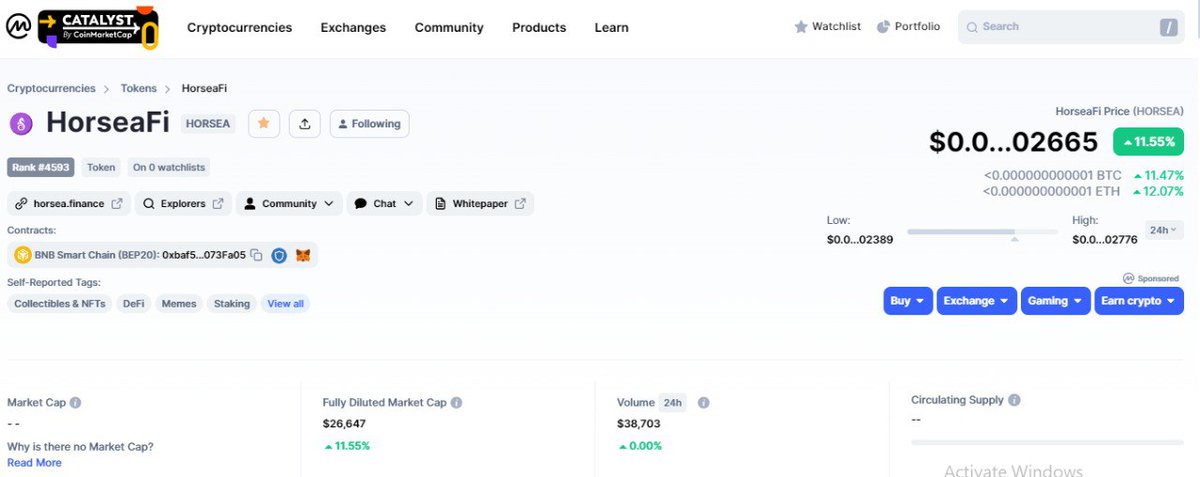Click the Circulating Supply progress bar
The image size is (1200, 477).
(1047, 441)
